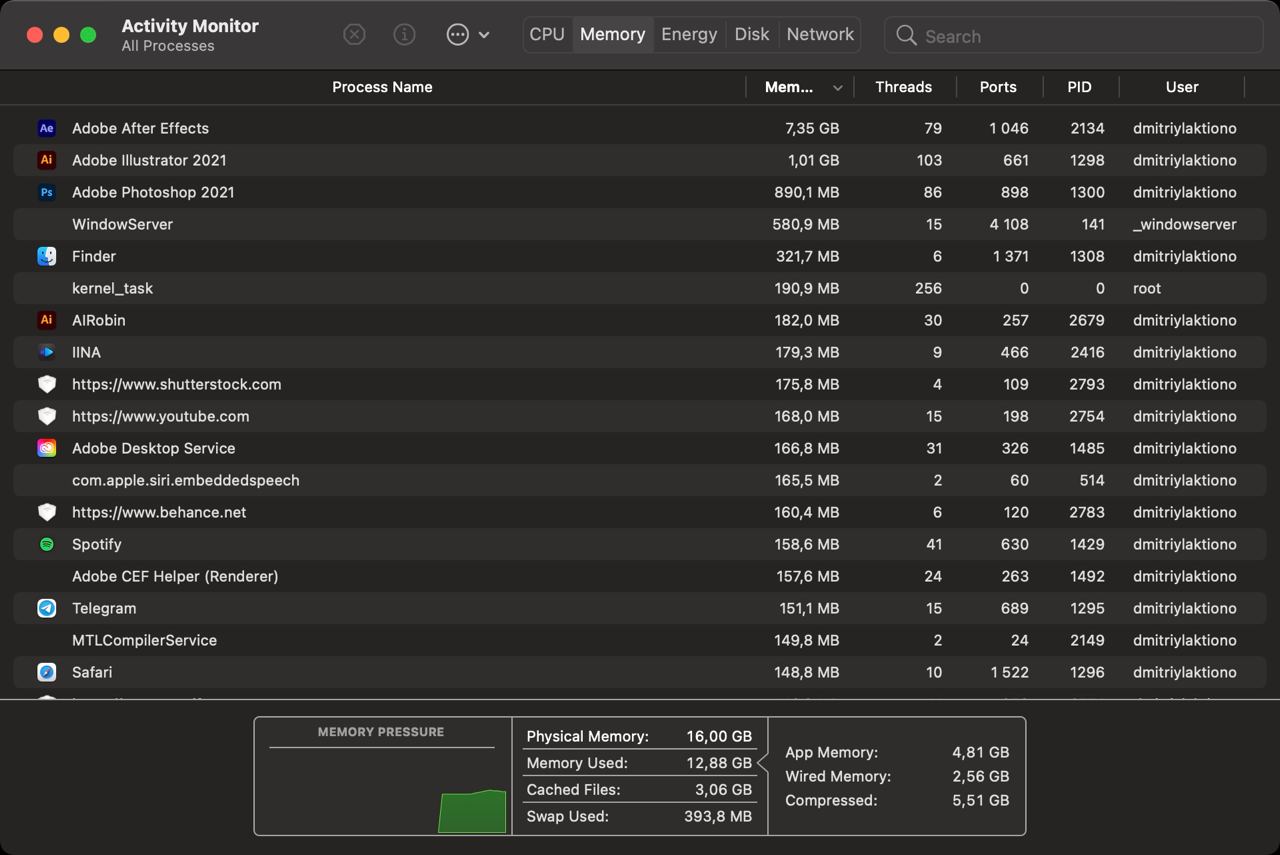The height and width of the screenshot is (855, 1280).
Task: Click the process info toolbar icon
Action: click(x=404, y=34)
